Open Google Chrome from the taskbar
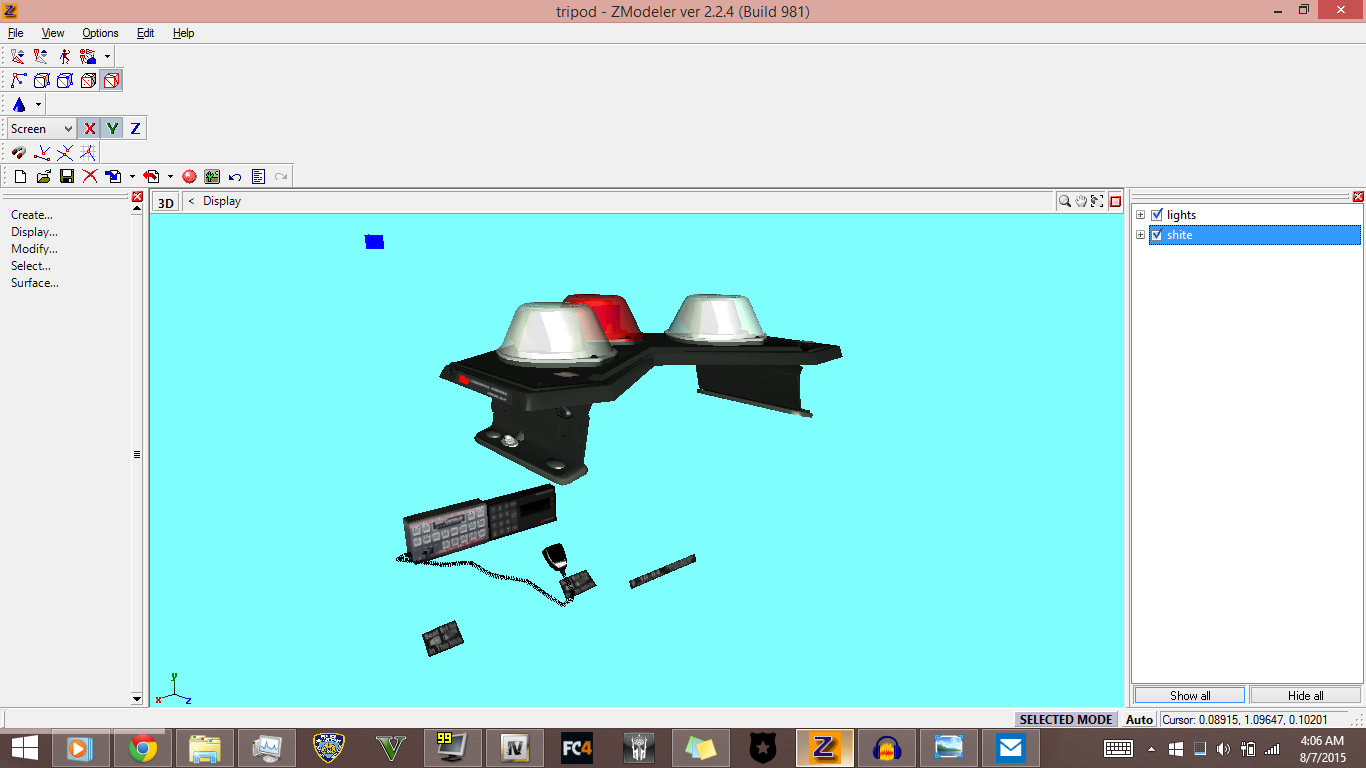The width and height of the screenshot is (1366, 768). [x=142, y=748]
